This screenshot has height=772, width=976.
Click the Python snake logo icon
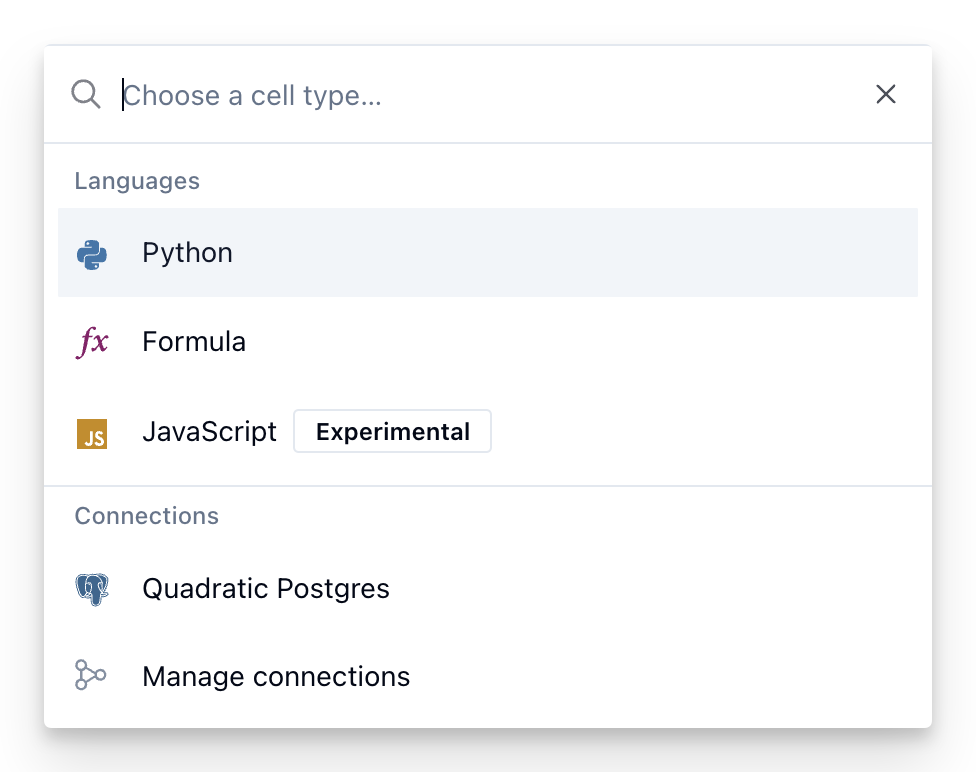point(92,254)
